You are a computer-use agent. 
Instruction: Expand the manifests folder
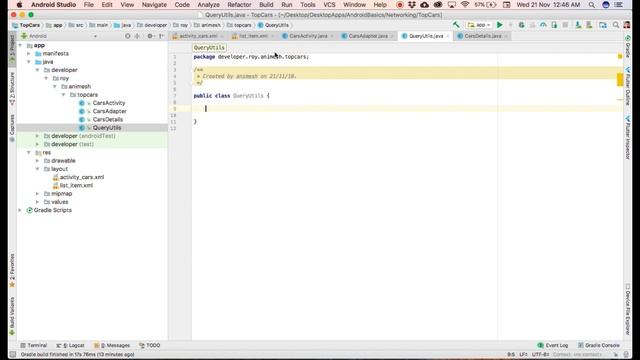coord(29,53)
